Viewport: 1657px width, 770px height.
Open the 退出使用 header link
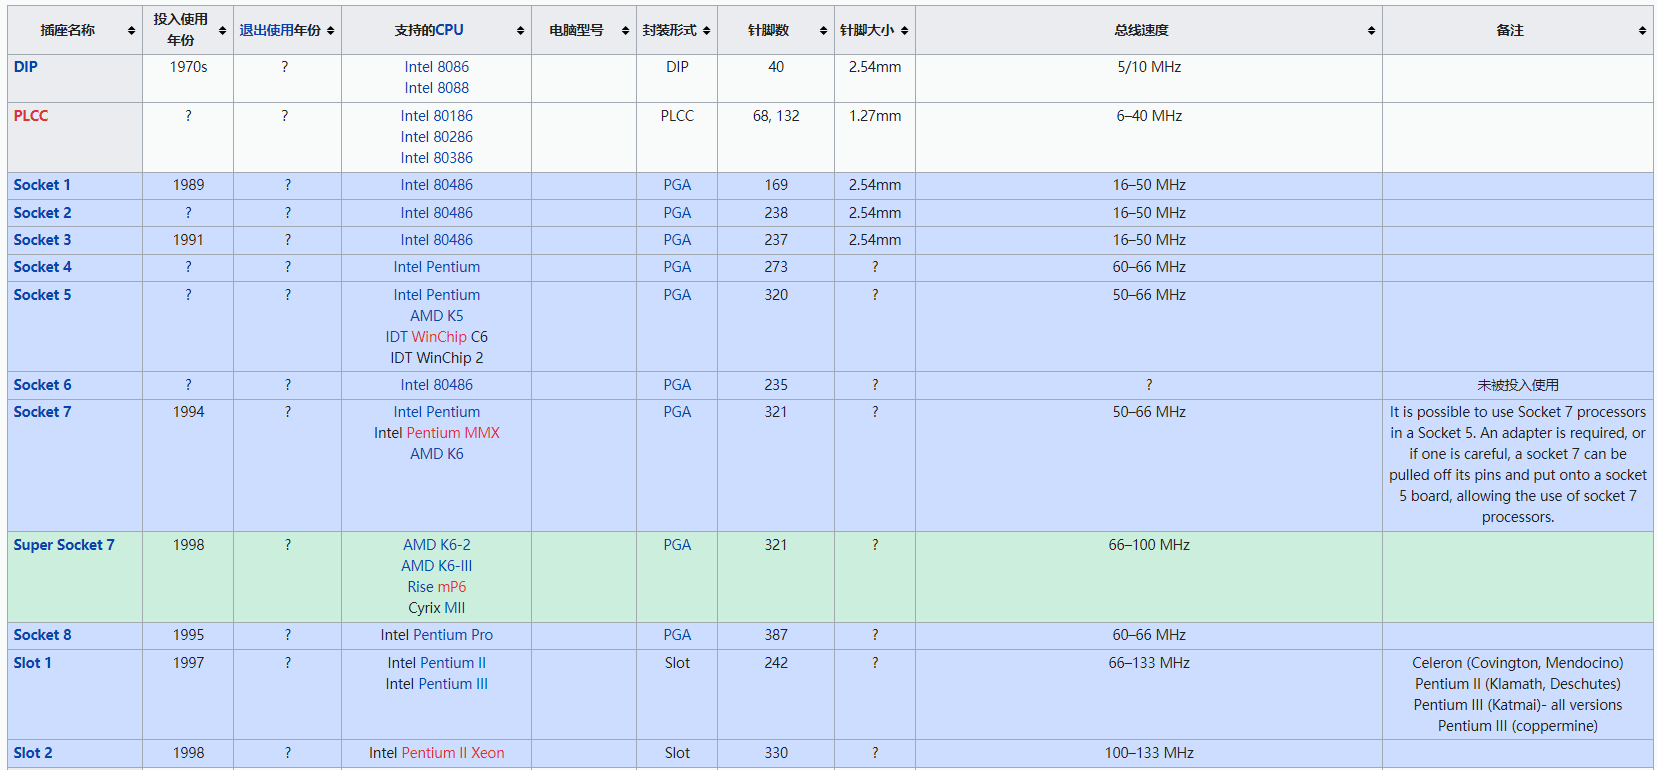(266, 30)
